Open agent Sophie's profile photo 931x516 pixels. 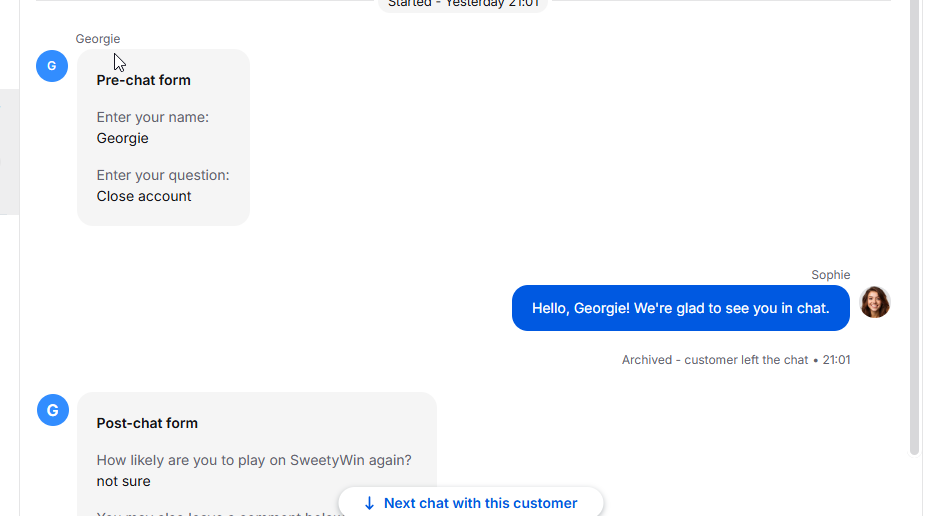coord(875,302)
